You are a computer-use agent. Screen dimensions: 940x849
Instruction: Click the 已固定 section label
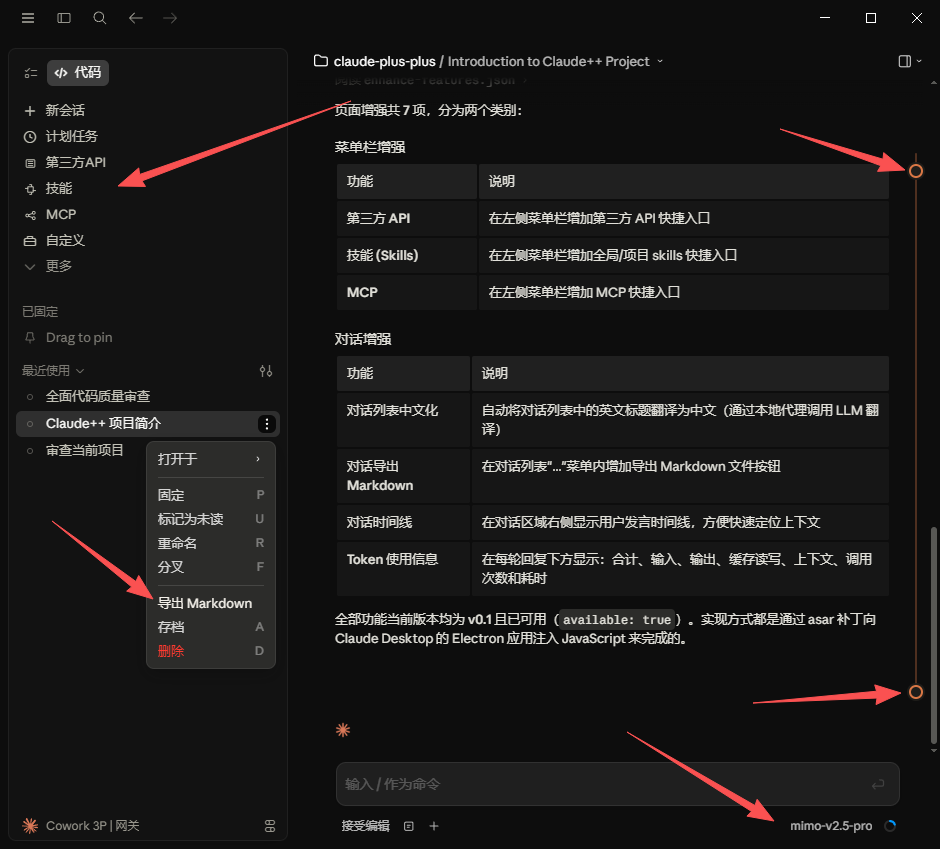tap(40, 312)
